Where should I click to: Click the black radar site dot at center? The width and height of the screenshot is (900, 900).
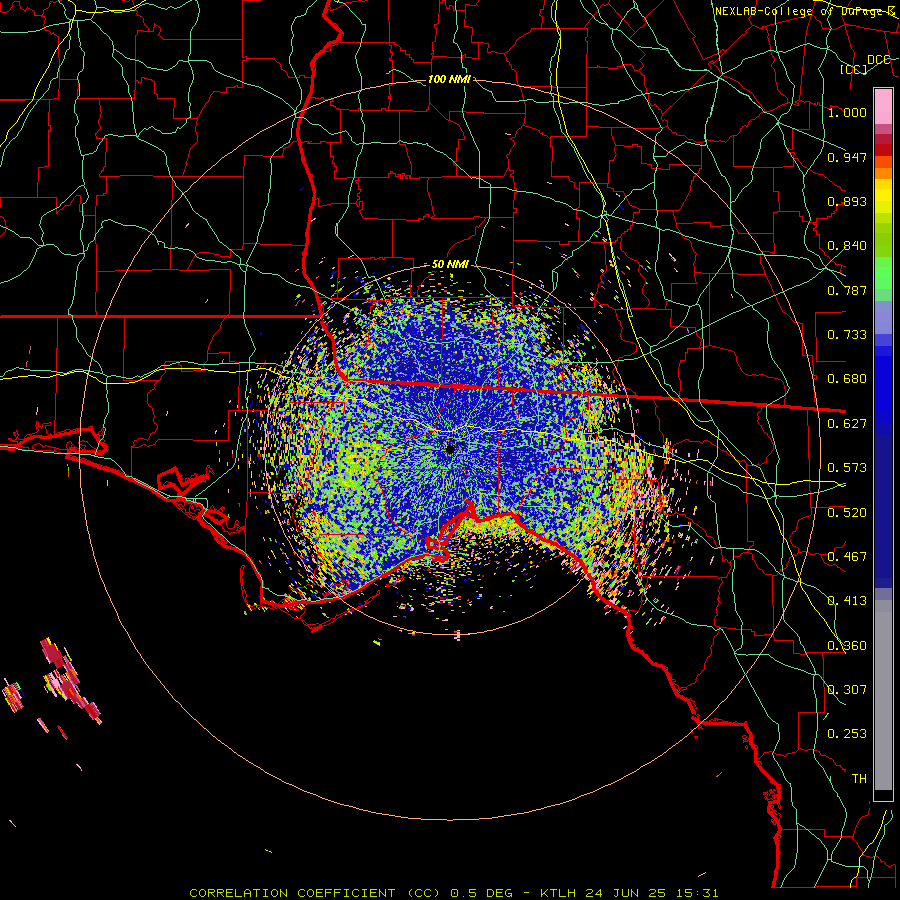(x=451, y=448)
